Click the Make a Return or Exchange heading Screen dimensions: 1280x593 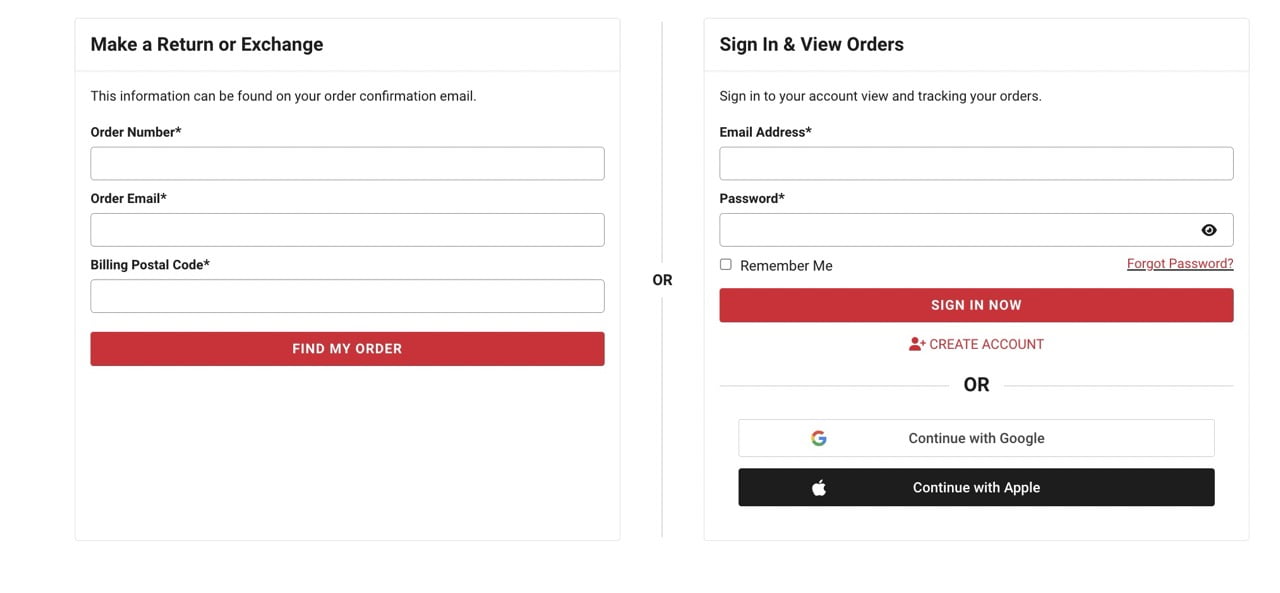click(207, 44)
